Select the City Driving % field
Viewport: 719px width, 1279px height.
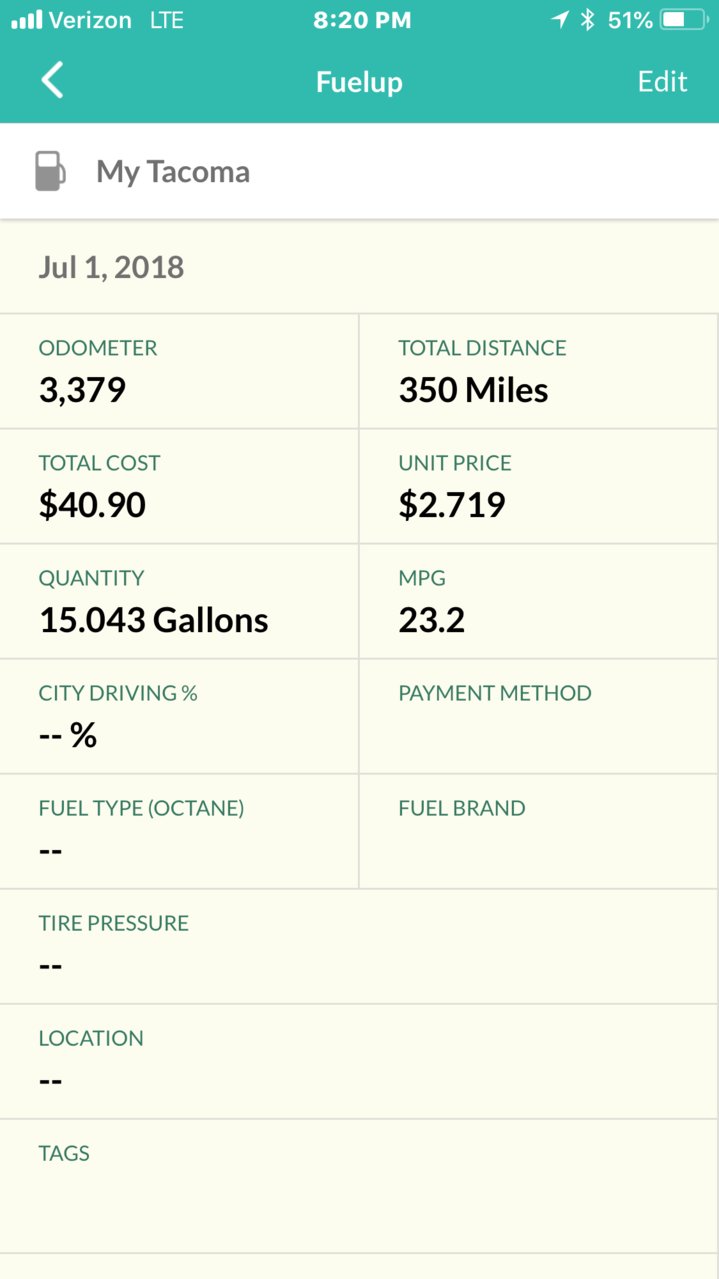coord(179,716)
